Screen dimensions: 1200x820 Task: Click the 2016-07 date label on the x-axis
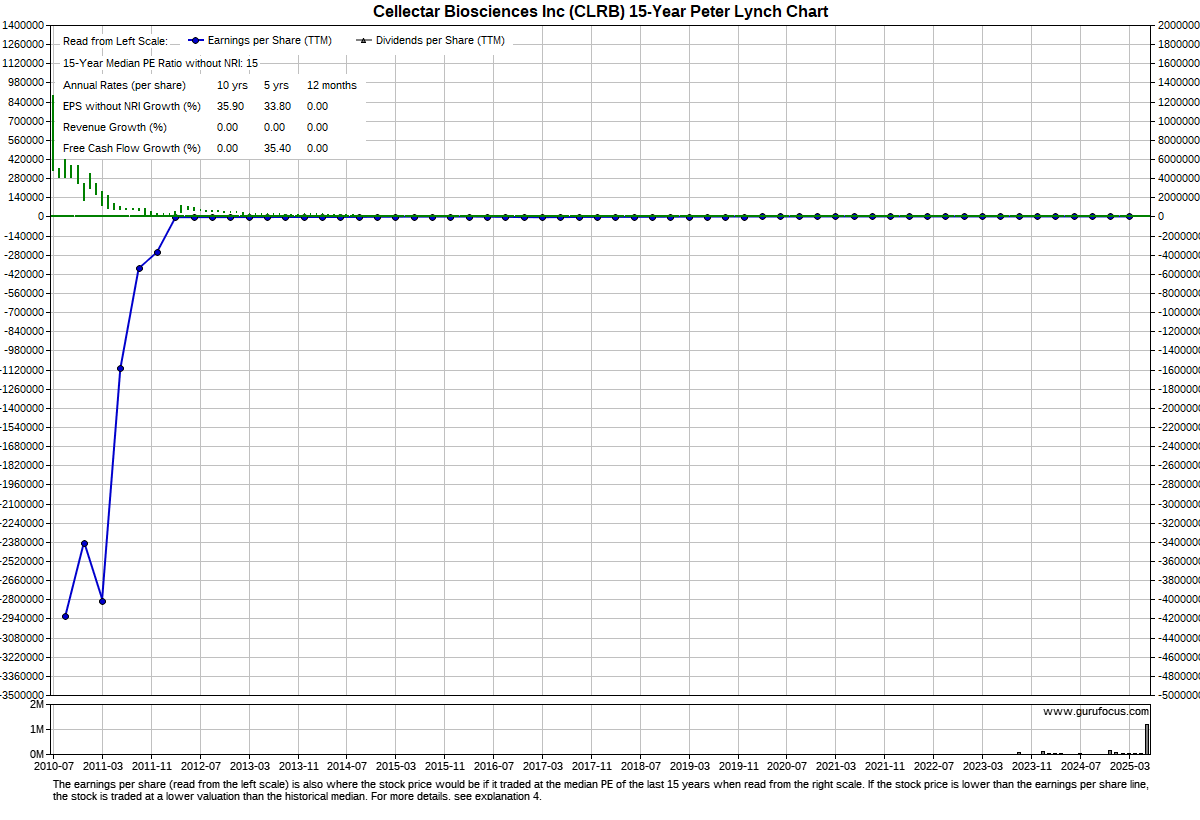pyautogui.click(x=494, y=765)
